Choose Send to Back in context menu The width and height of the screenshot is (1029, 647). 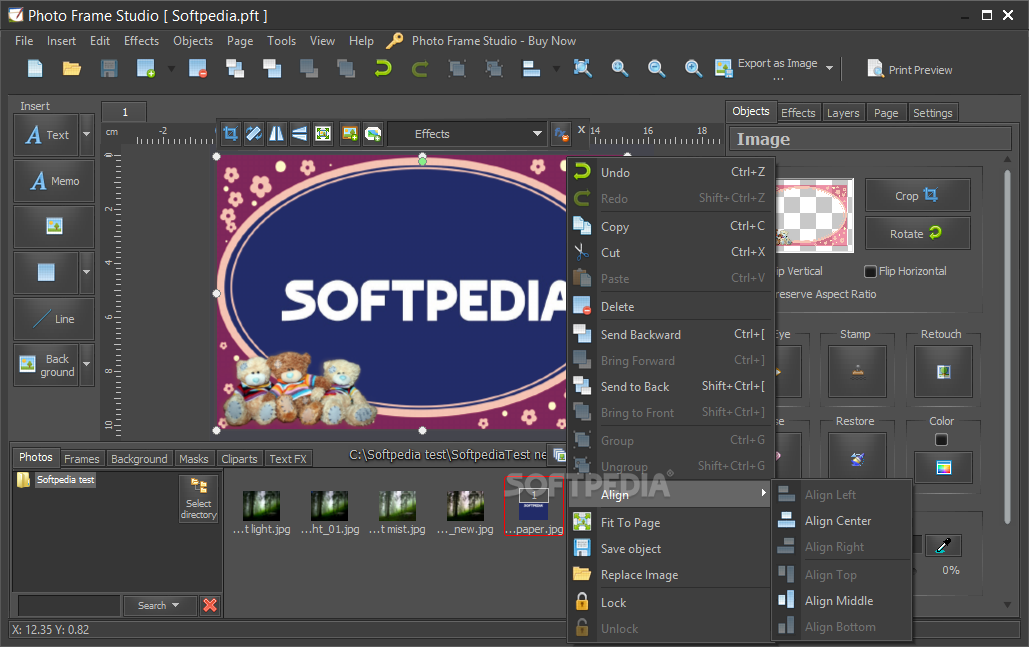(669, 386)
